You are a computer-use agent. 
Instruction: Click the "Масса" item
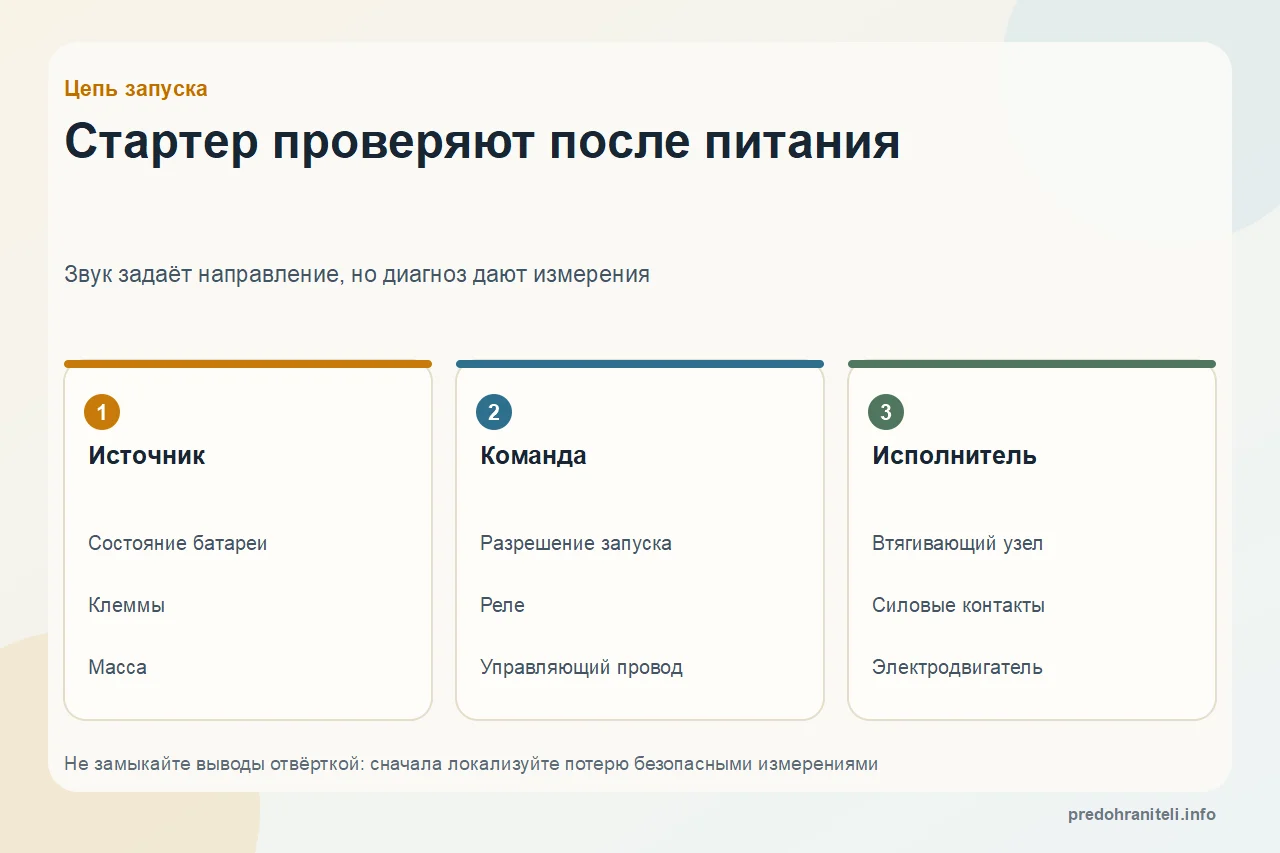[117, 667]
